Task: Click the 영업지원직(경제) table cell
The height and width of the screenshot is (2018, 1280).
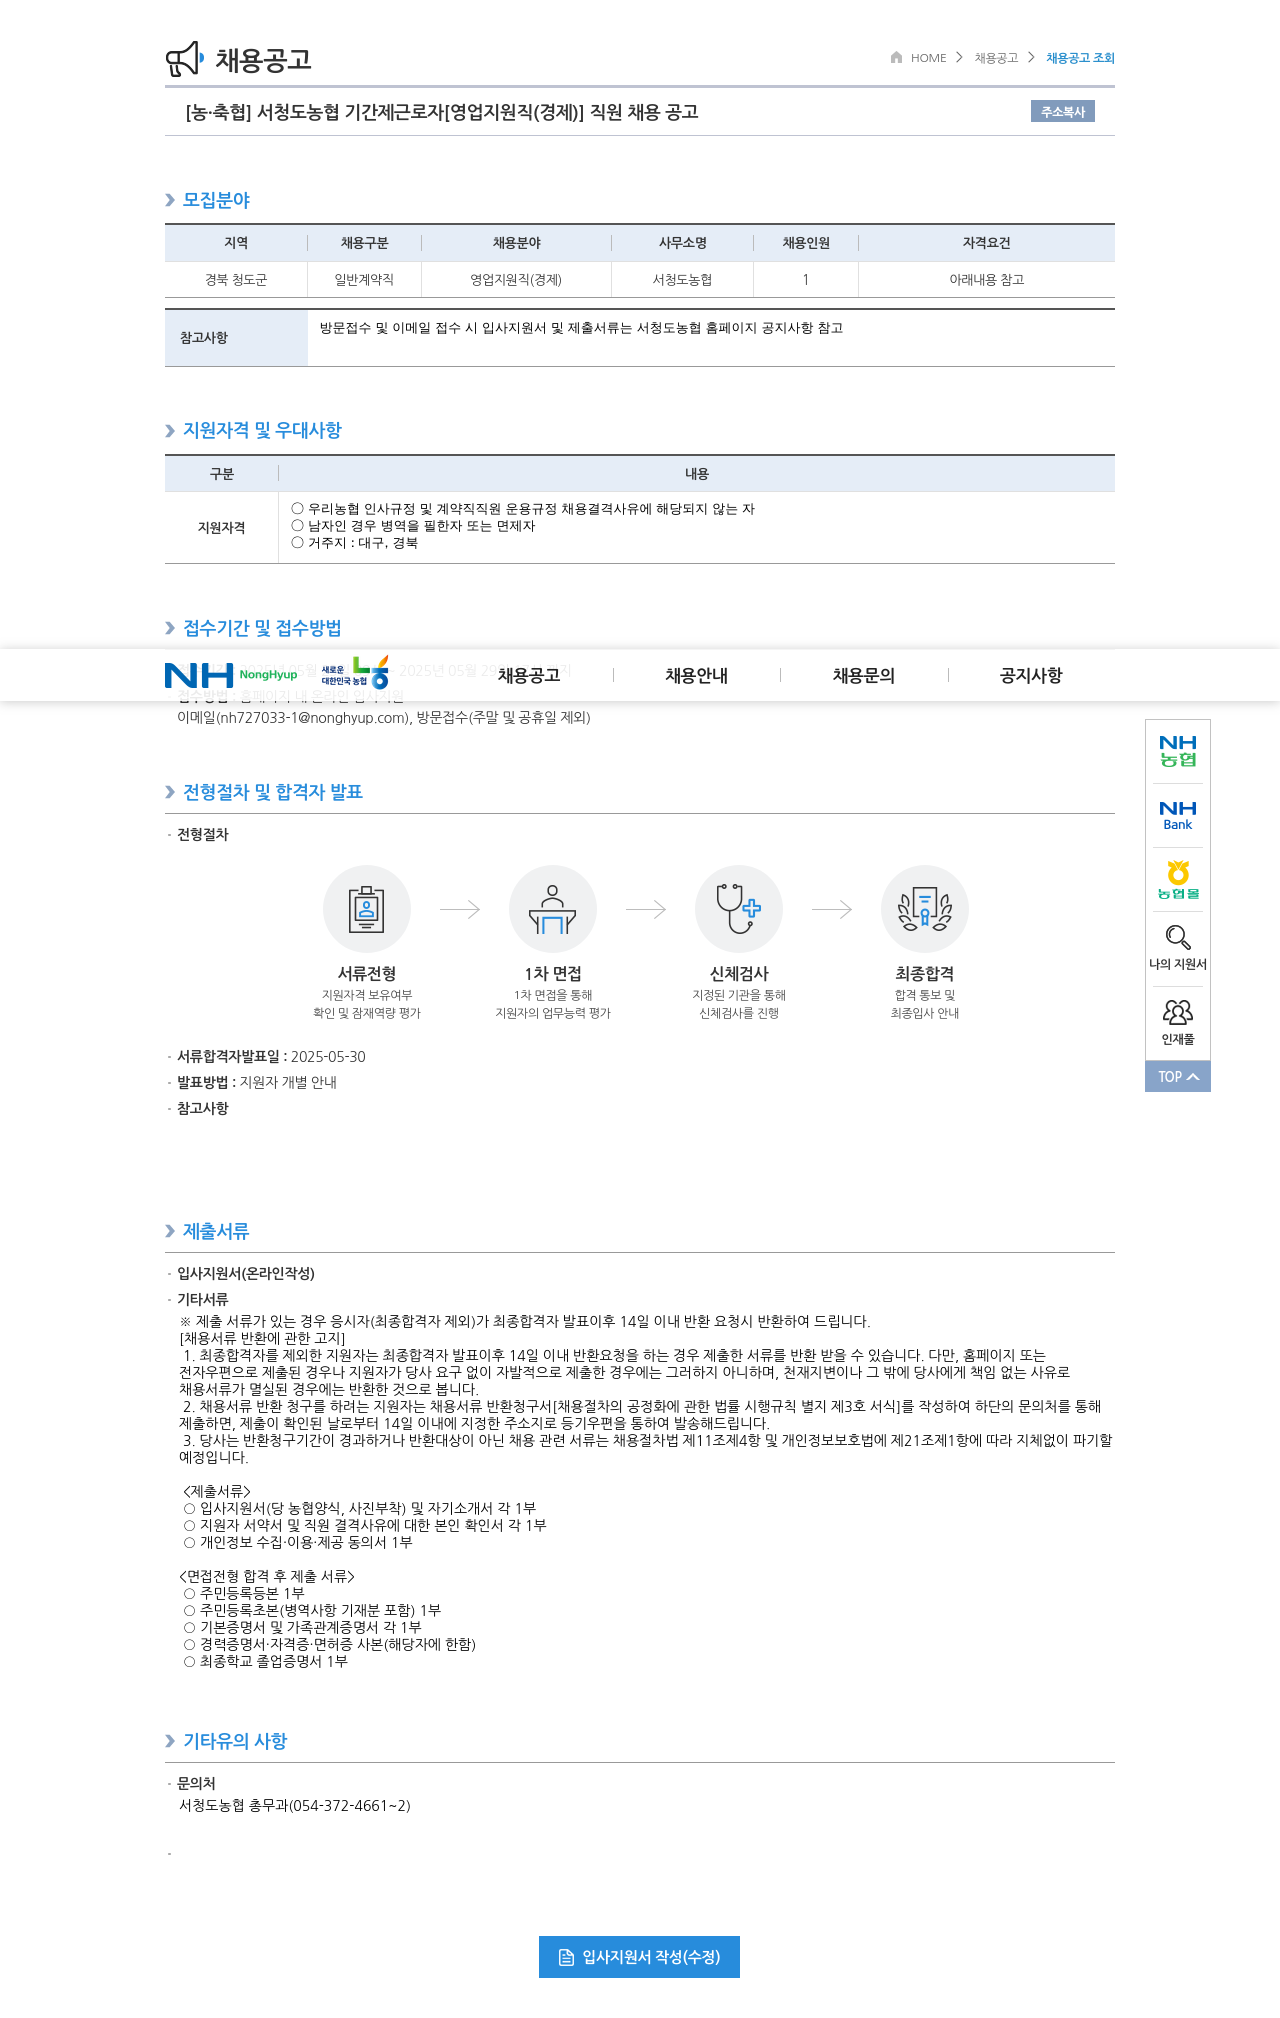Action: (x=516, y=280)
